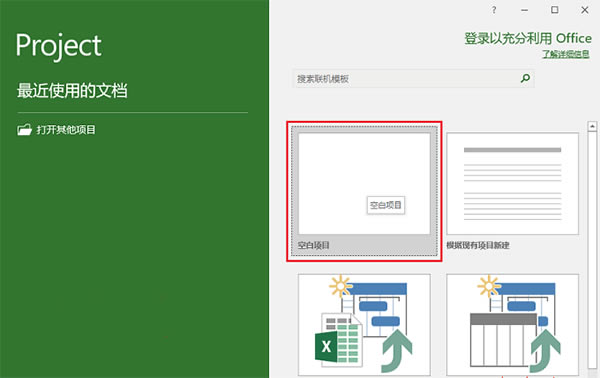
Task: Click 登录以充分利用 Office sign-in text
Action: (x=528, y=38)
